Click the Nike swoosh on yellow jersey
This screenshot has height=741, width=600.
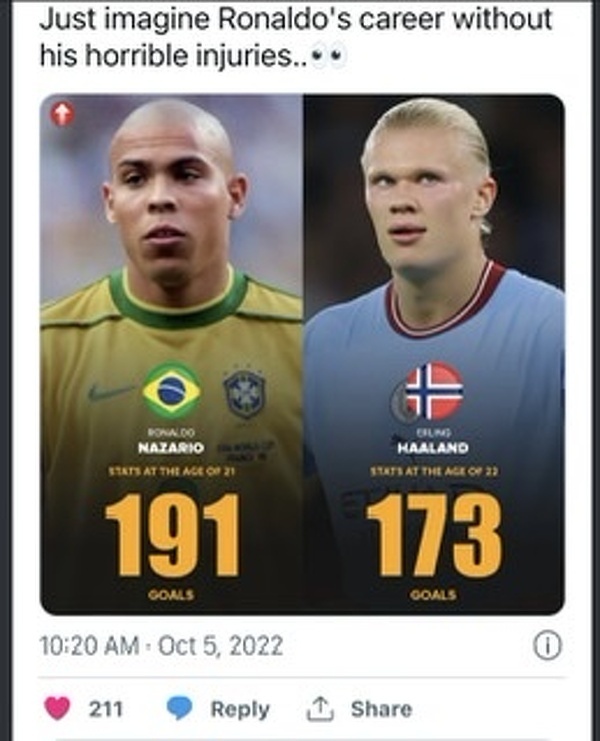(108, 391)
